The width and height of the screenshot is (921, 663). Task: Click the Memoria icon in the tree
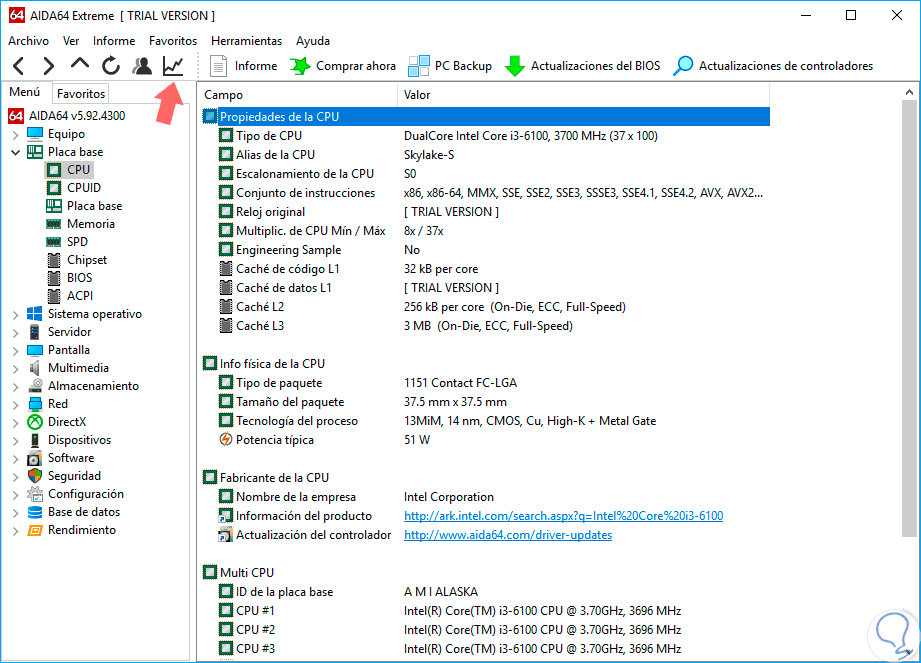click(x=53, y=224)
